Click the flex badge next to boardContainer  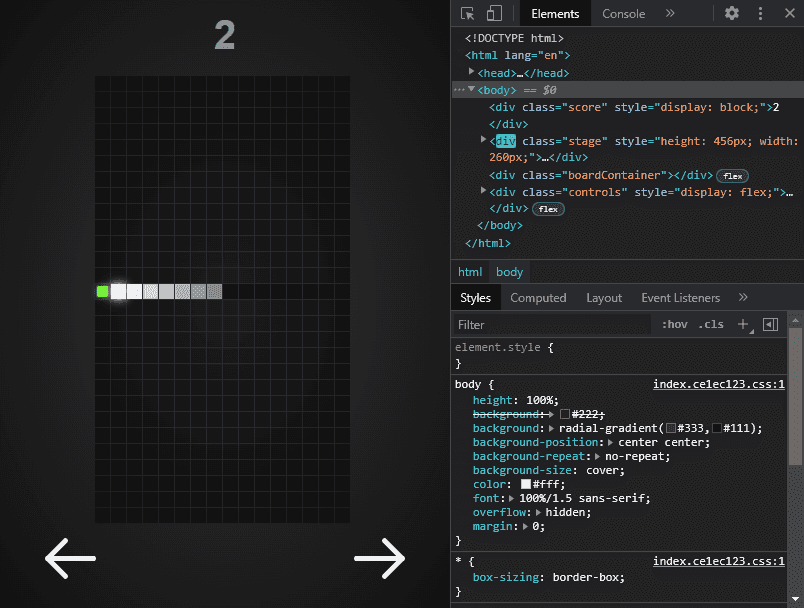733,176
